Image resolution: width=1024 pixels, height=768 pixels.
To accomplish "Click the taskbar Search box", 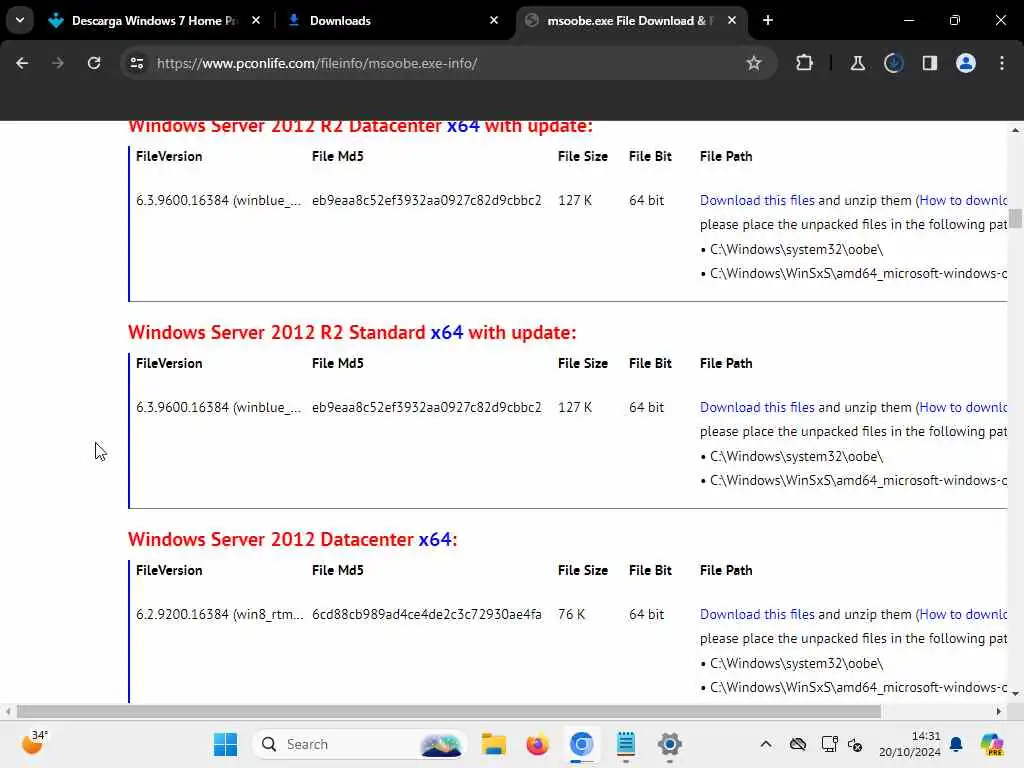I will click(x=359, y=744).
